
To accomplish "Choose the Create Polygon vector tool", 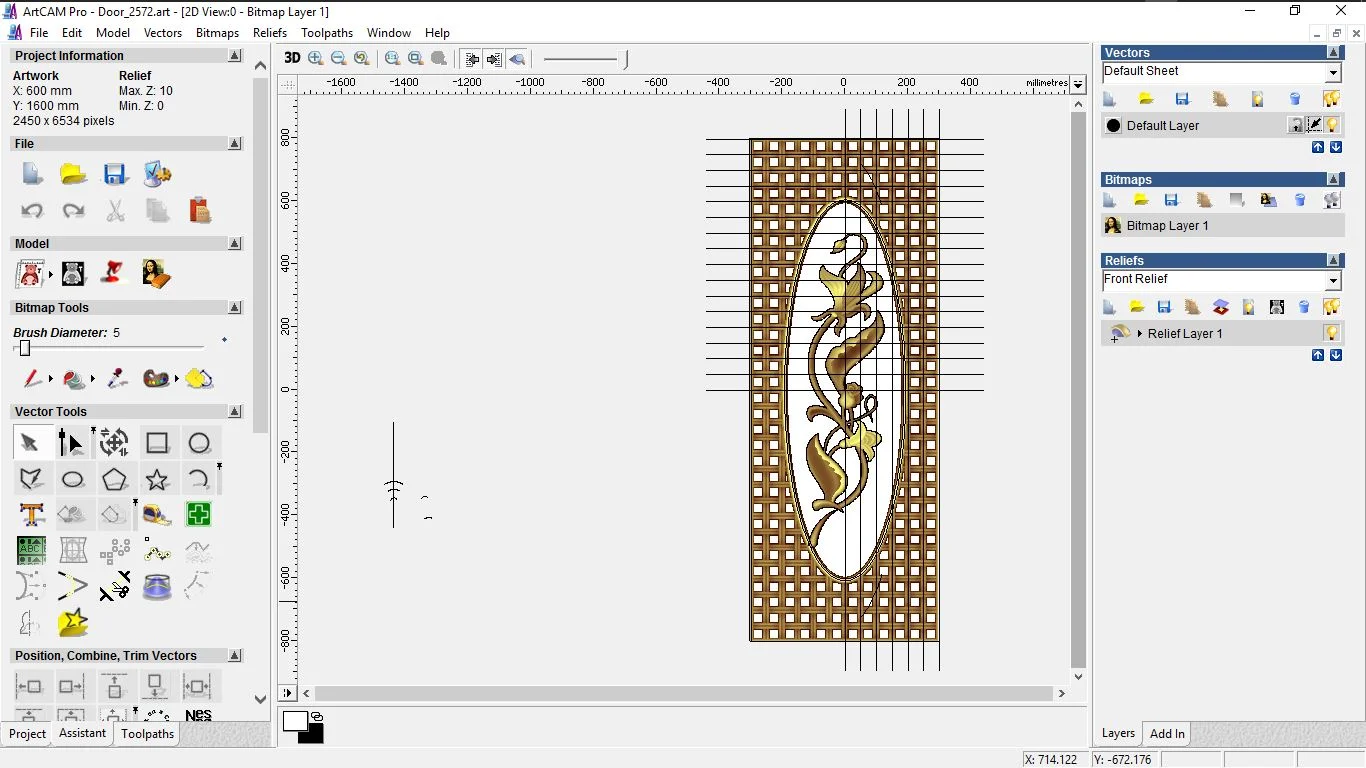I will [115, 479].
